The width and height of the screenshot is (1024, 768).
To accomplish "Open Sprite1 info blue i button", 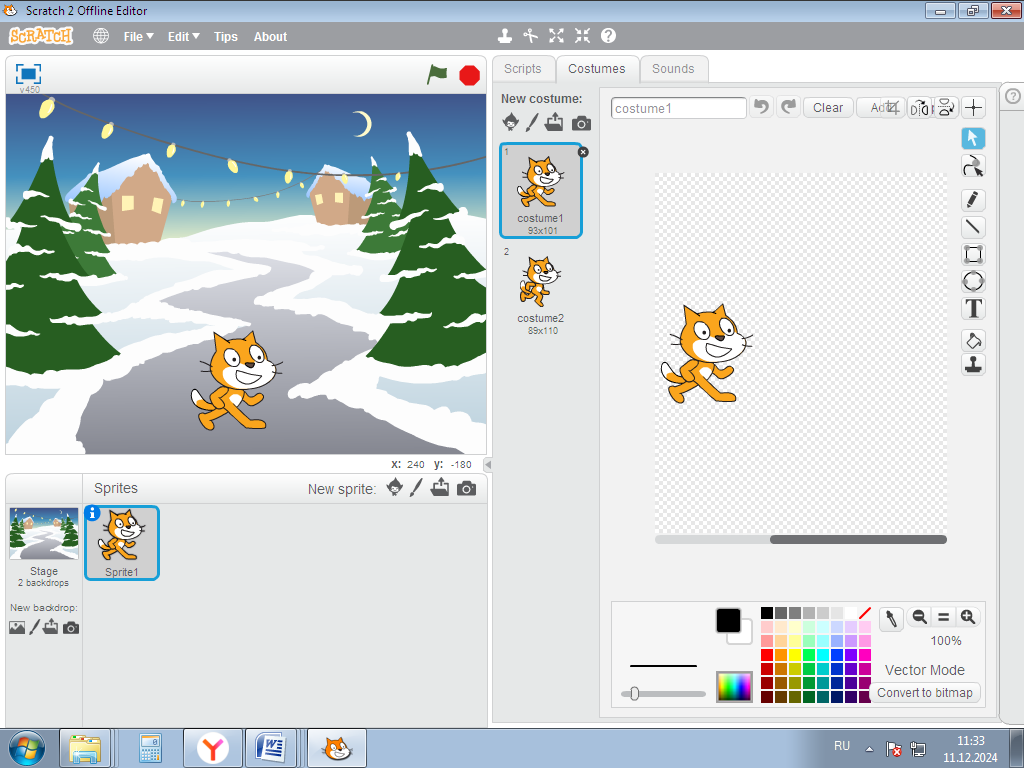I will (x=93, y=513).
